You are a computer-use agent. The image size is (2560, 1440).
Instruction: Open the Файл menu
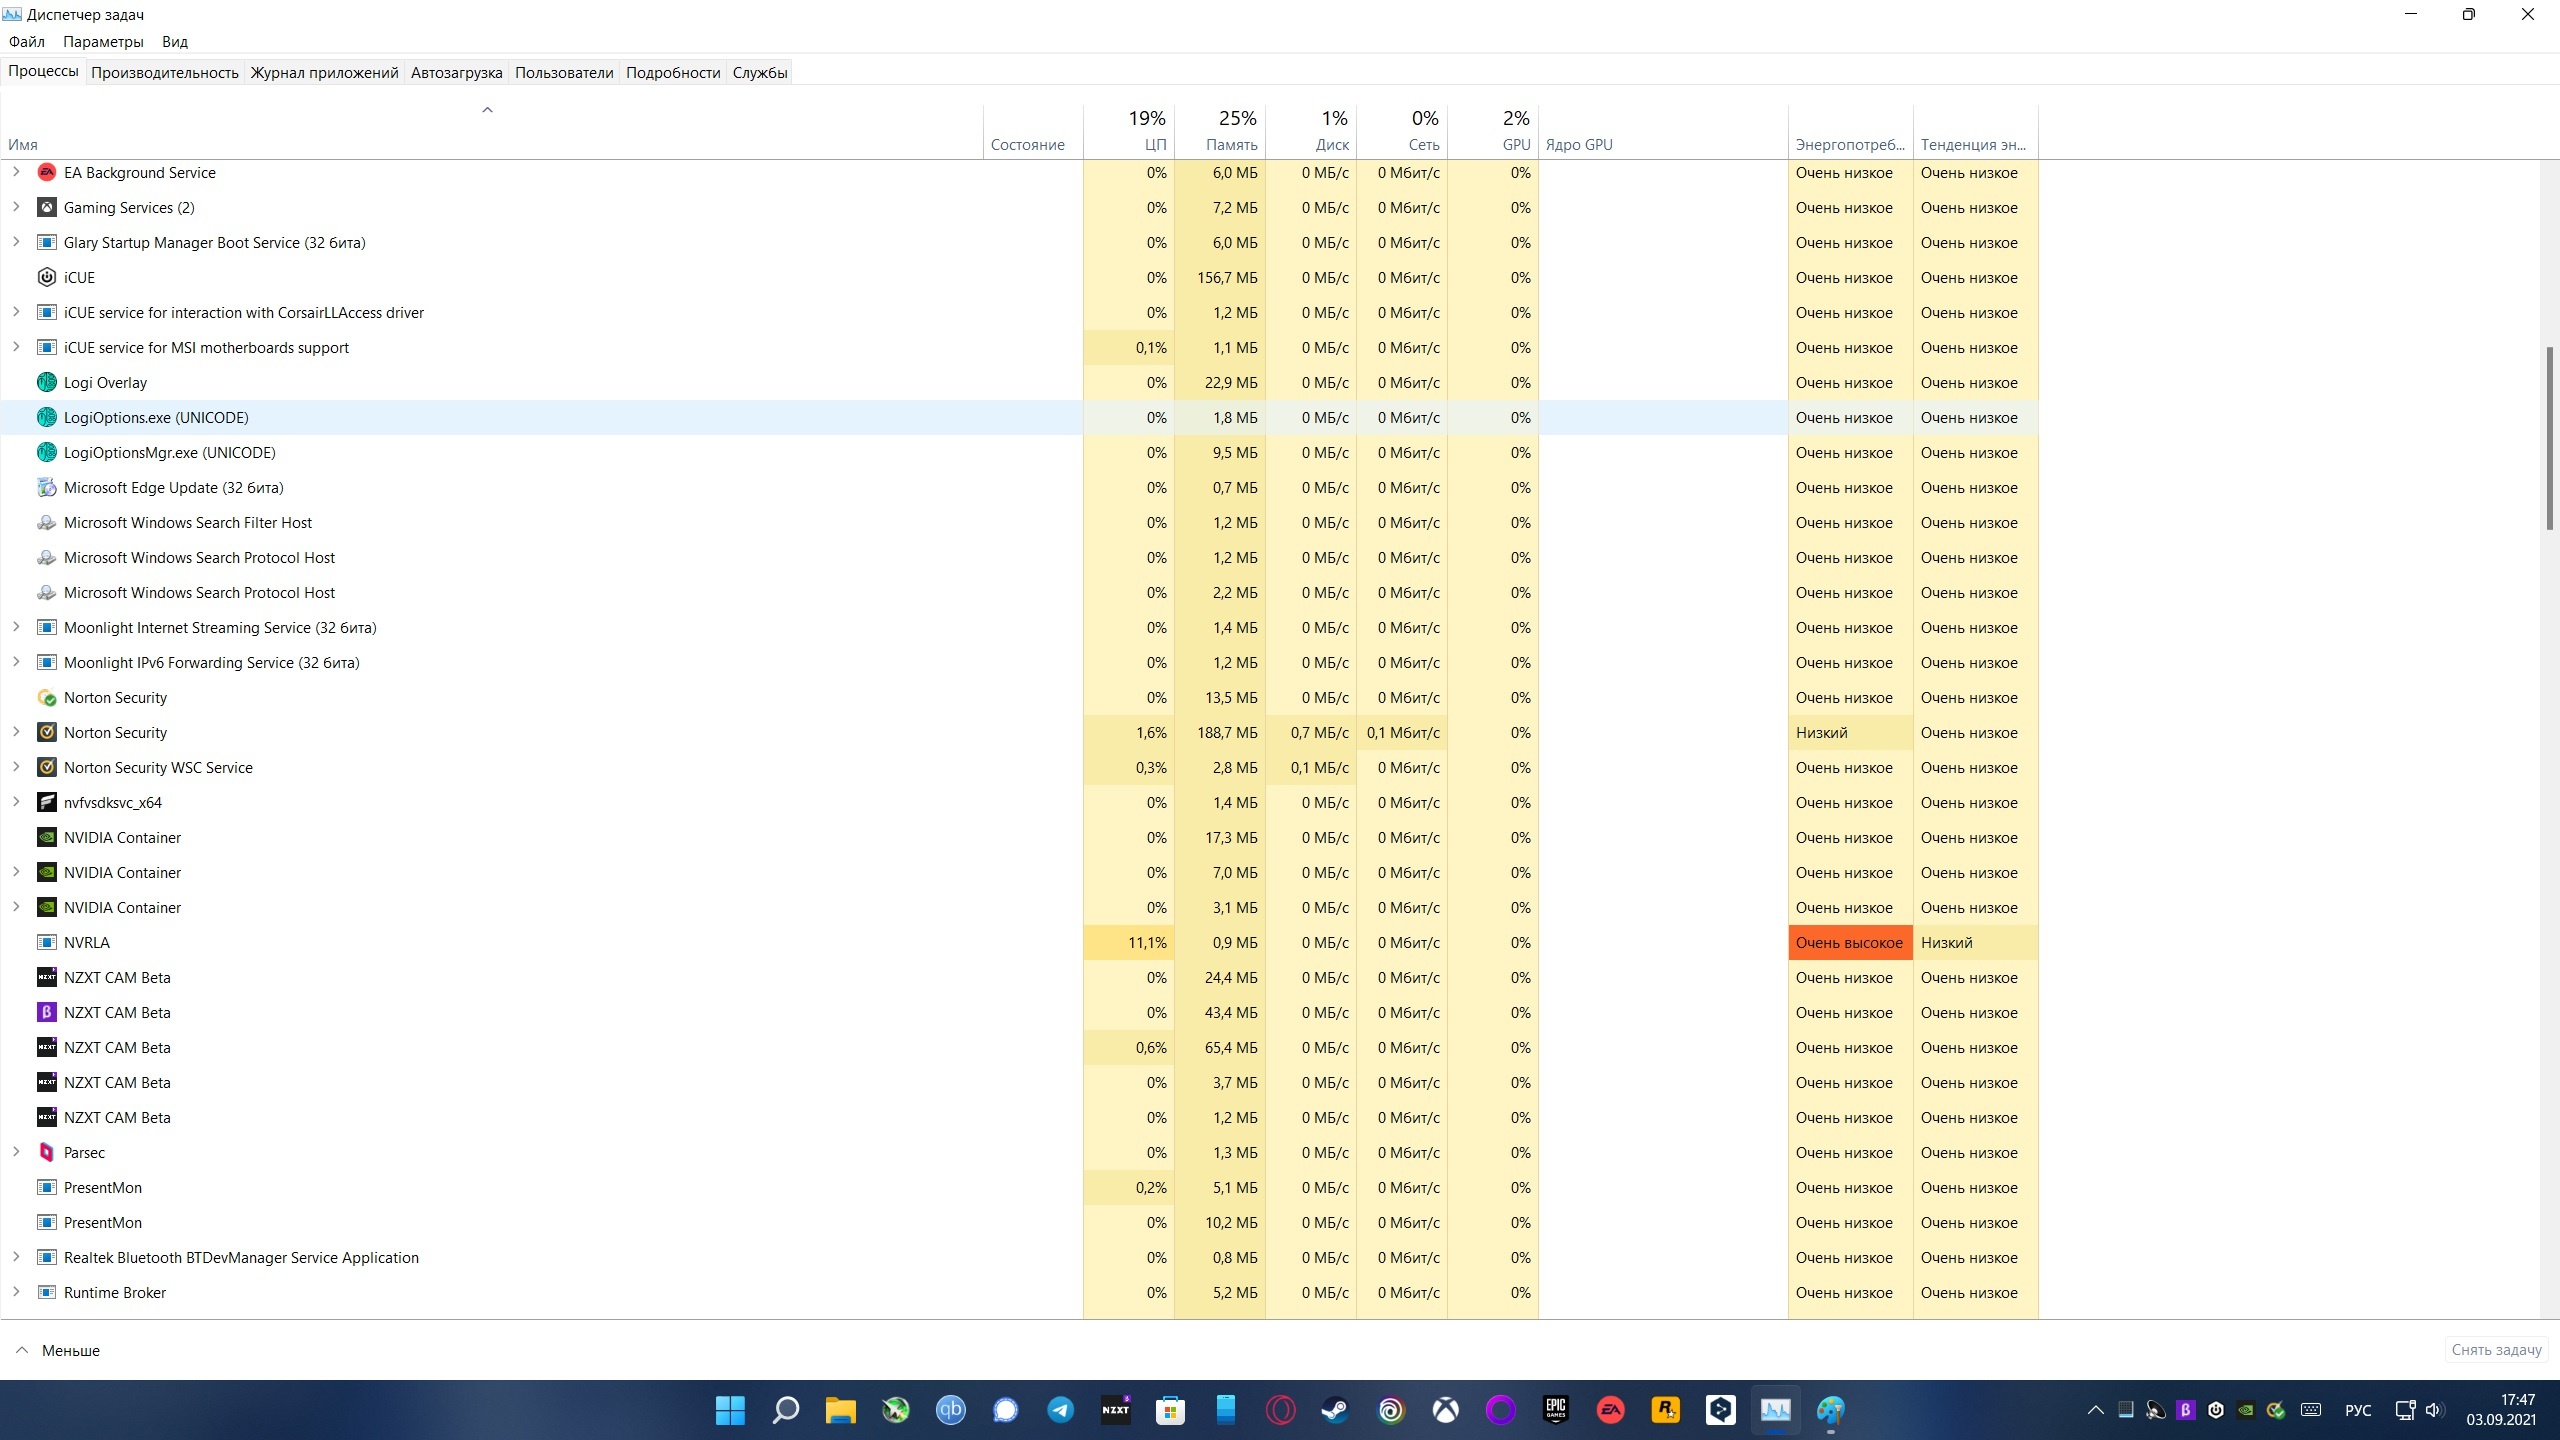[x=27, y=42]
